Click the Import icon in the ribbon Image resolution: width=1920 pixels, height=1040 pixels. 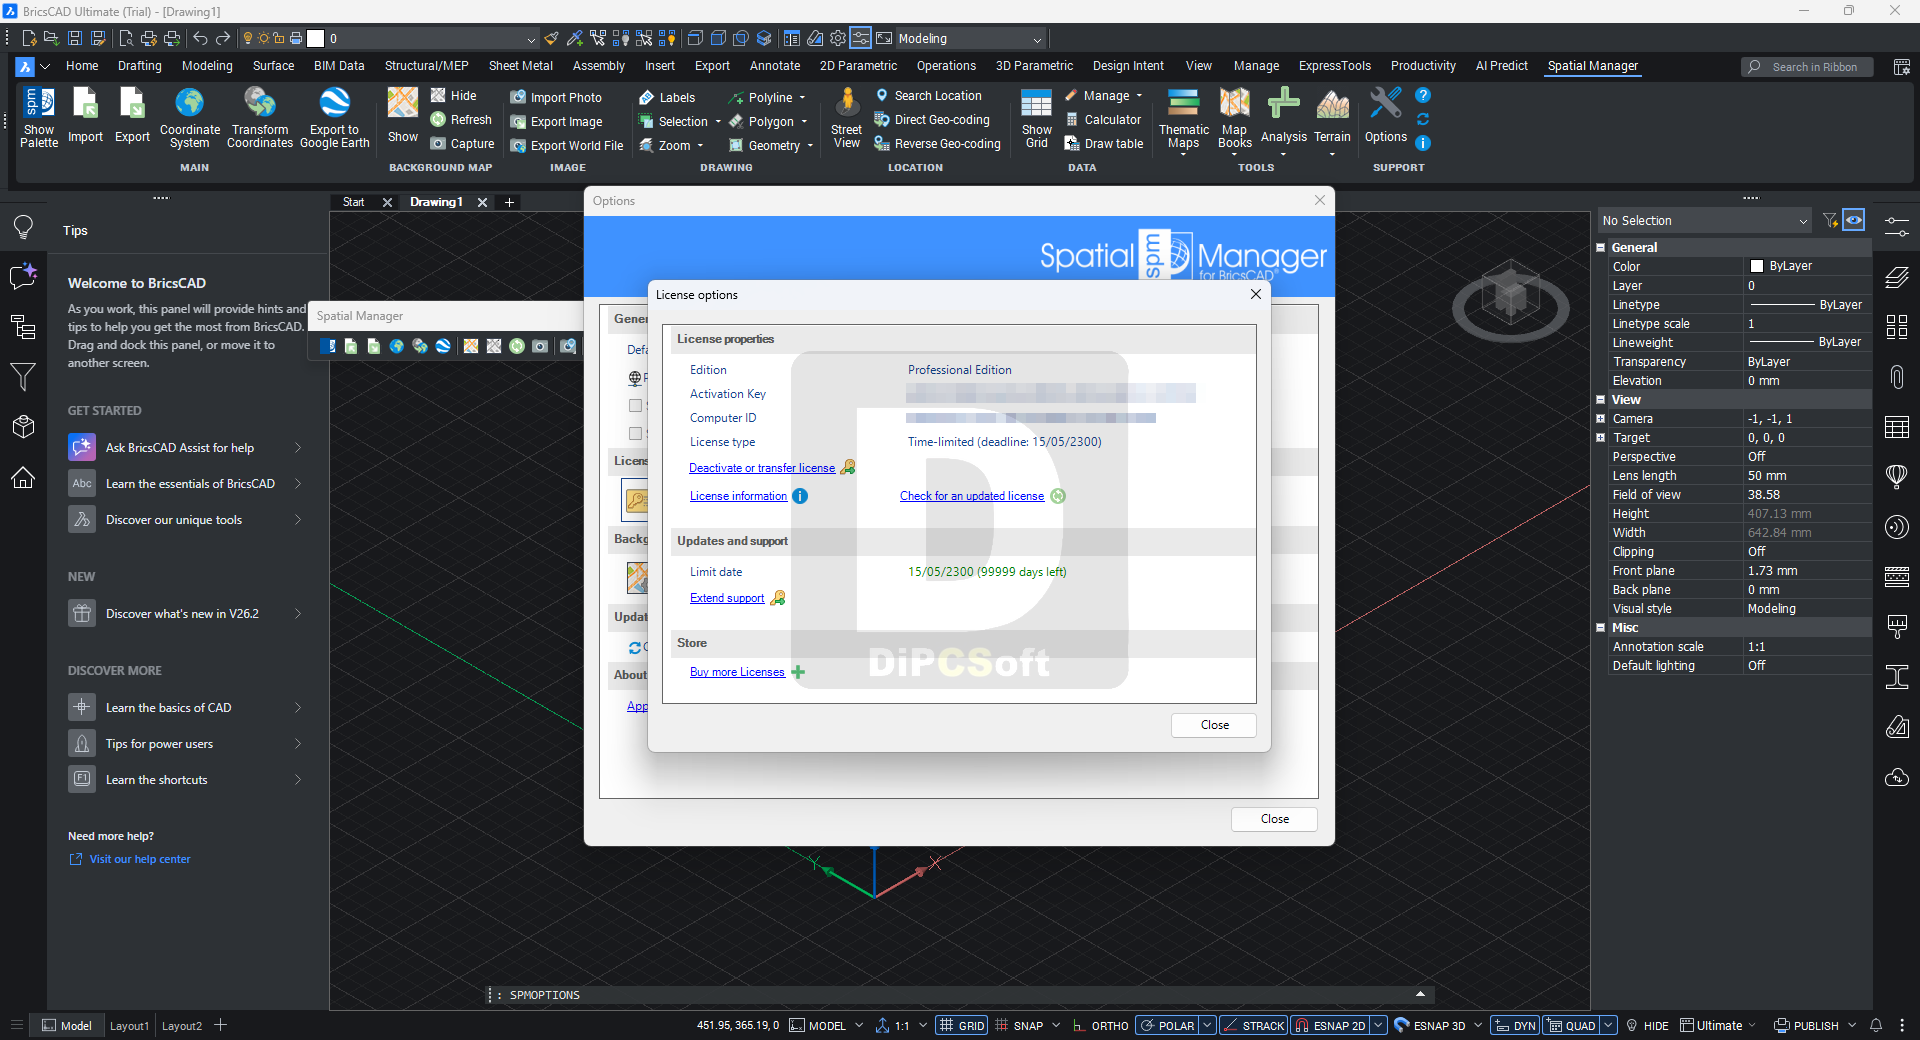pos(85,117)
